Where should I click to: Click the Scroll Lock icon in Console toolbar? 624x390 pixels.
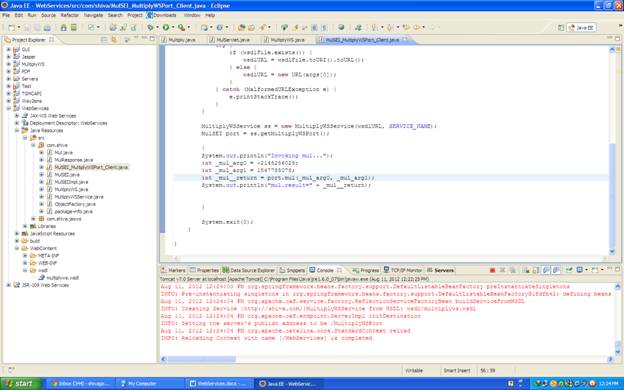coord(536,270)
